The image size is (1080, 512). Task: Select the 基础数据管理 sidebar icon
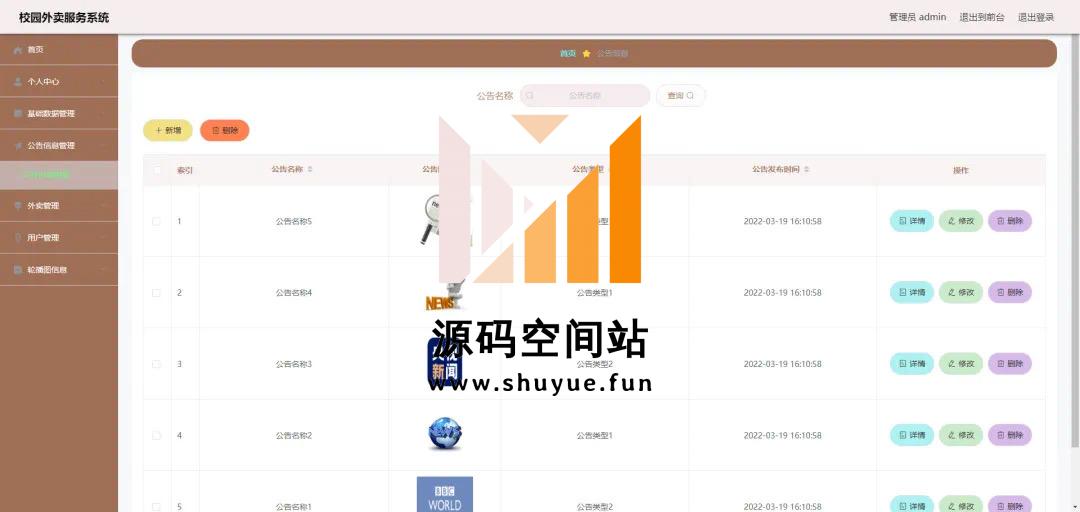pos(18,114)
